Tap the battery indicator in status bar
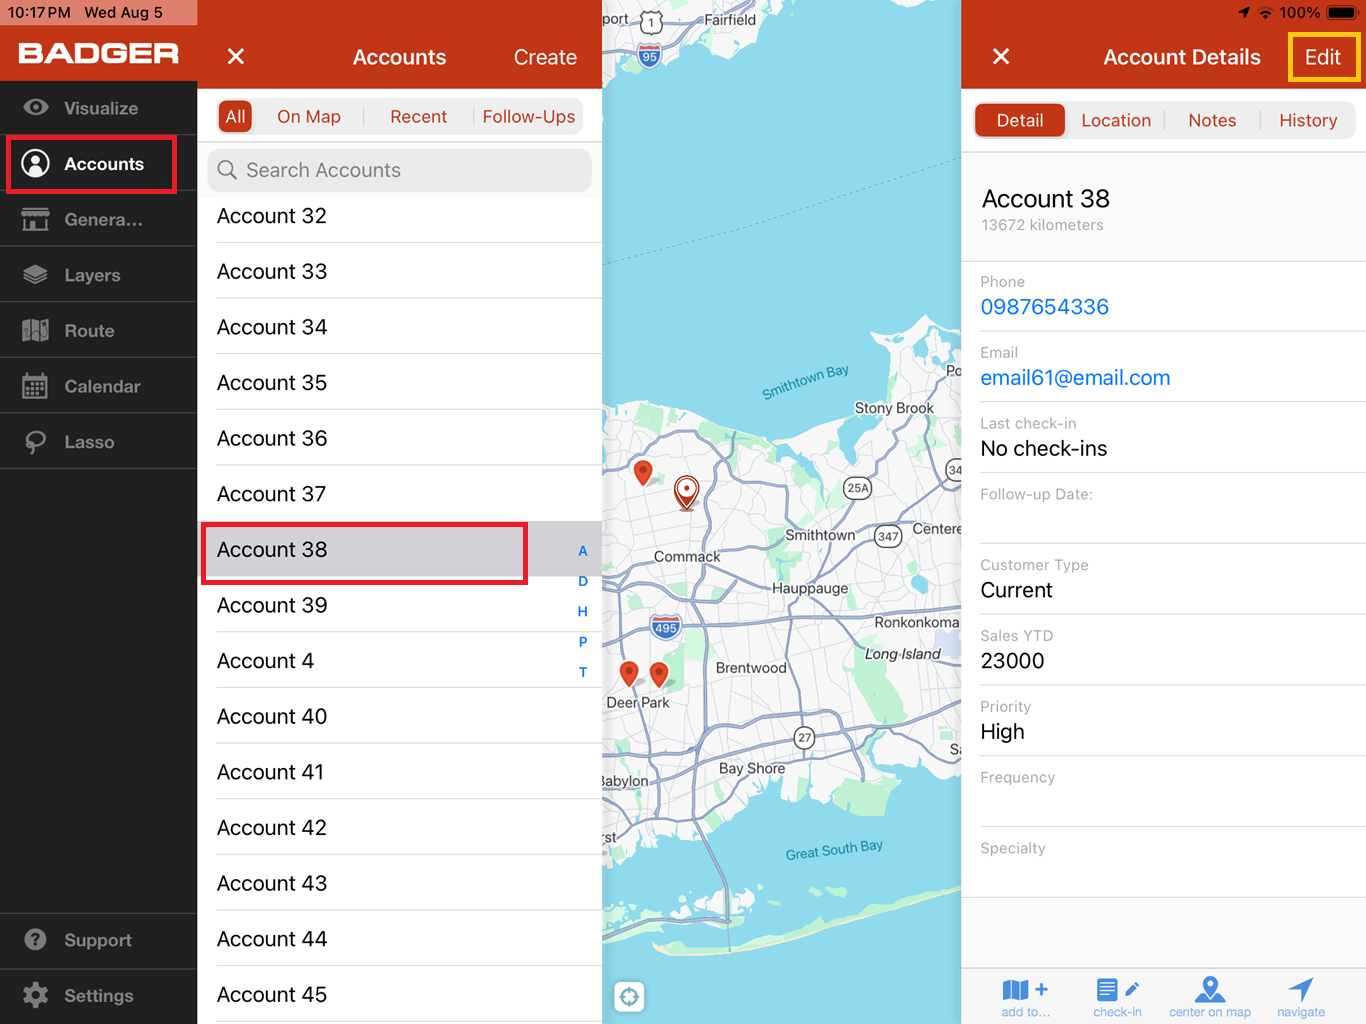 coord(1342,13)
